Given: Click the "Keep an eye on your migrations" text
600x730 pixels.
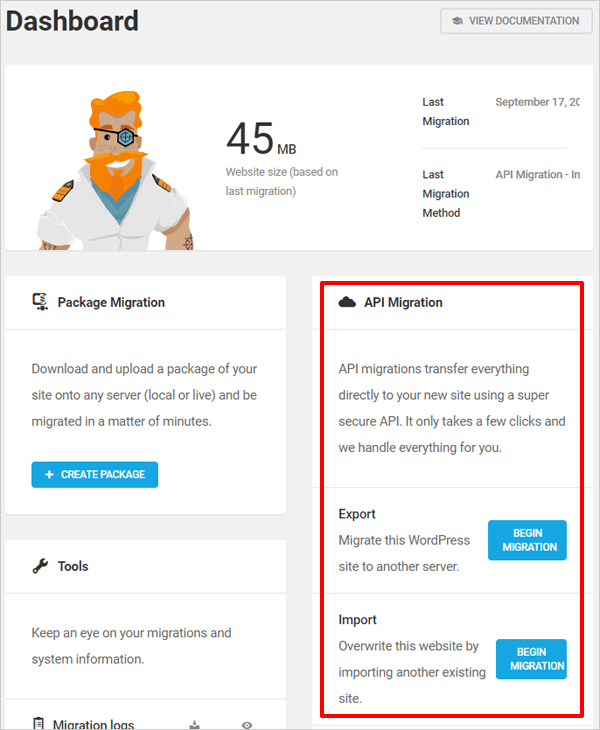Looking at the screenshot, I should (x=131, y=646).
